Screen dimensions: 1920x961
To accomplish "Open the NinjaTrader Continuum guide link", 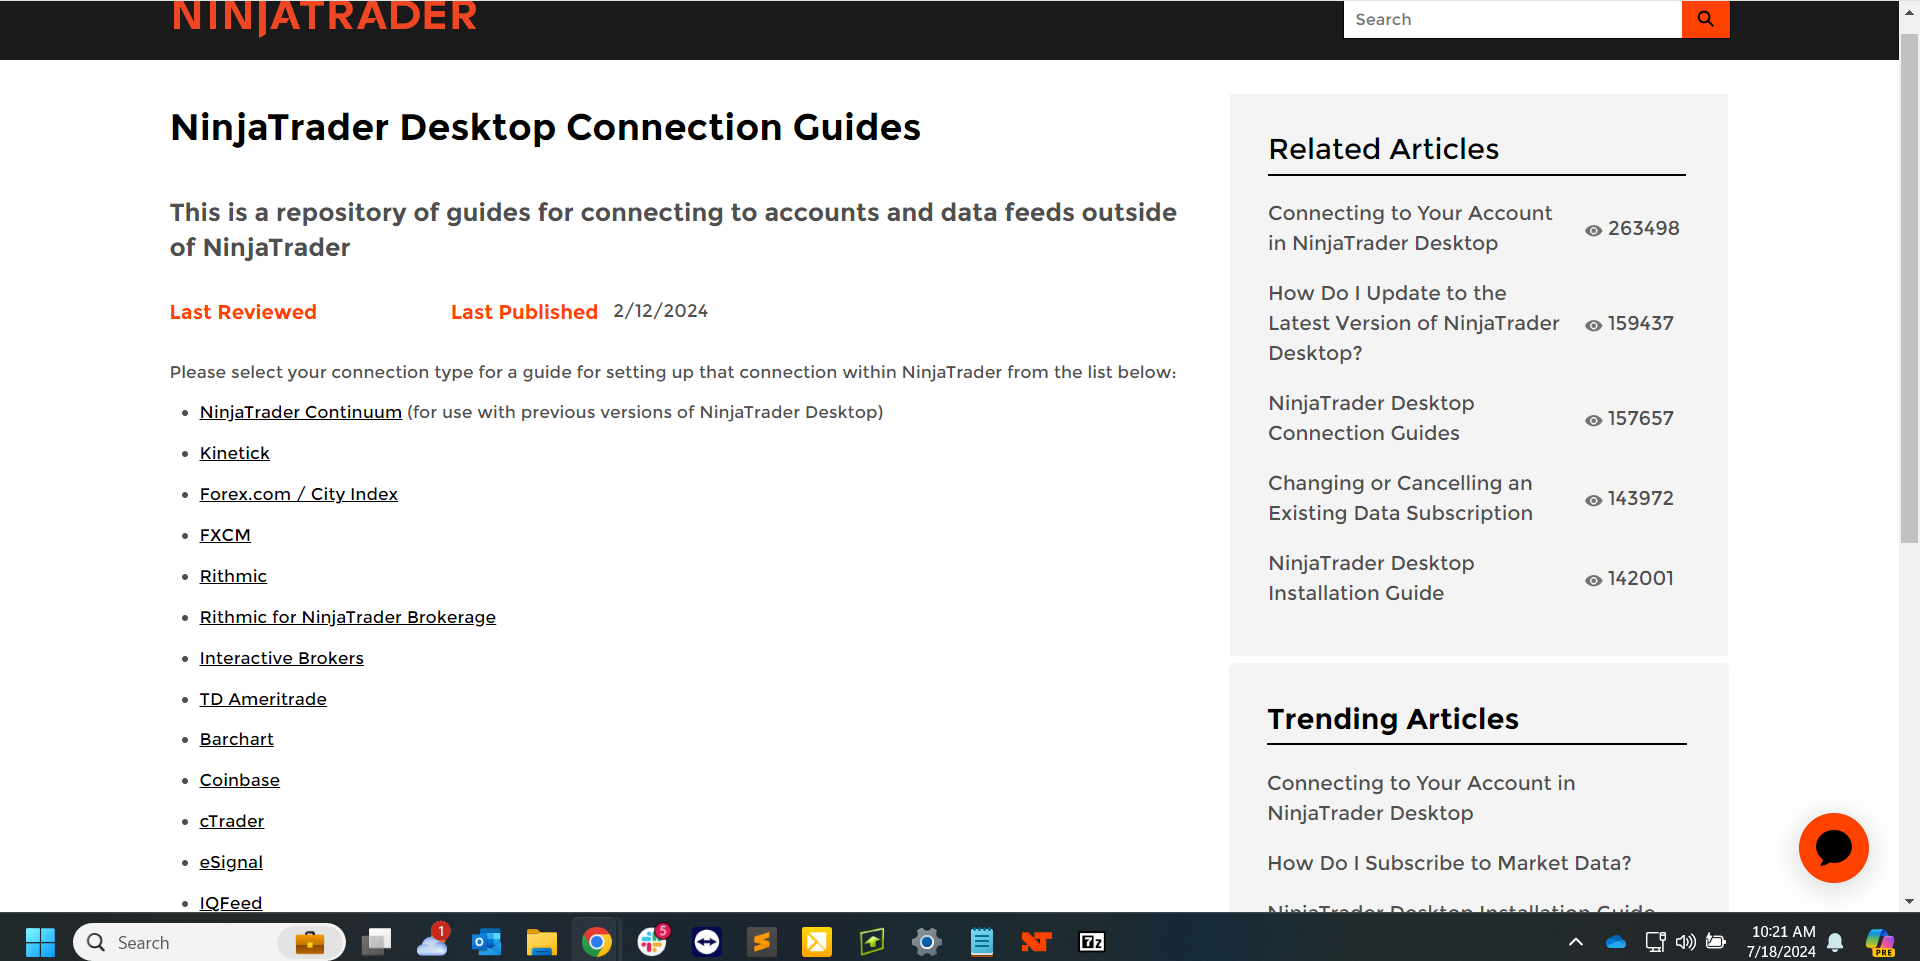I will [x=300, y=412].
